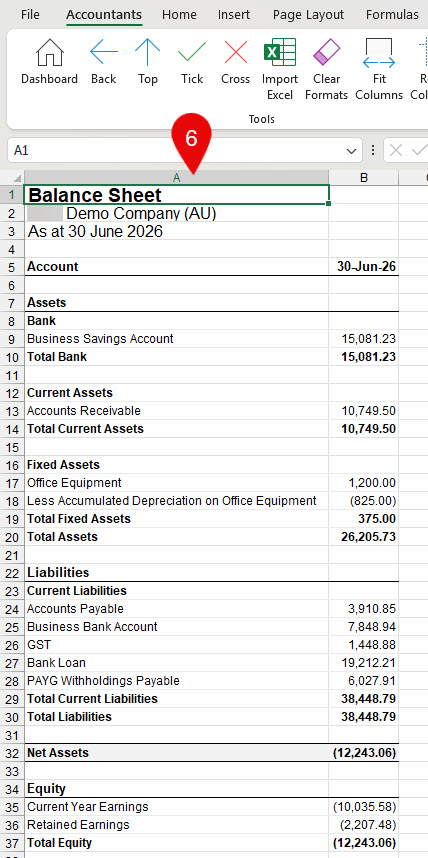Select the 'Business Savings Account' cell
Image resolution: width=428 pixels, height=858 pixels.
click(x=176, y=339)
